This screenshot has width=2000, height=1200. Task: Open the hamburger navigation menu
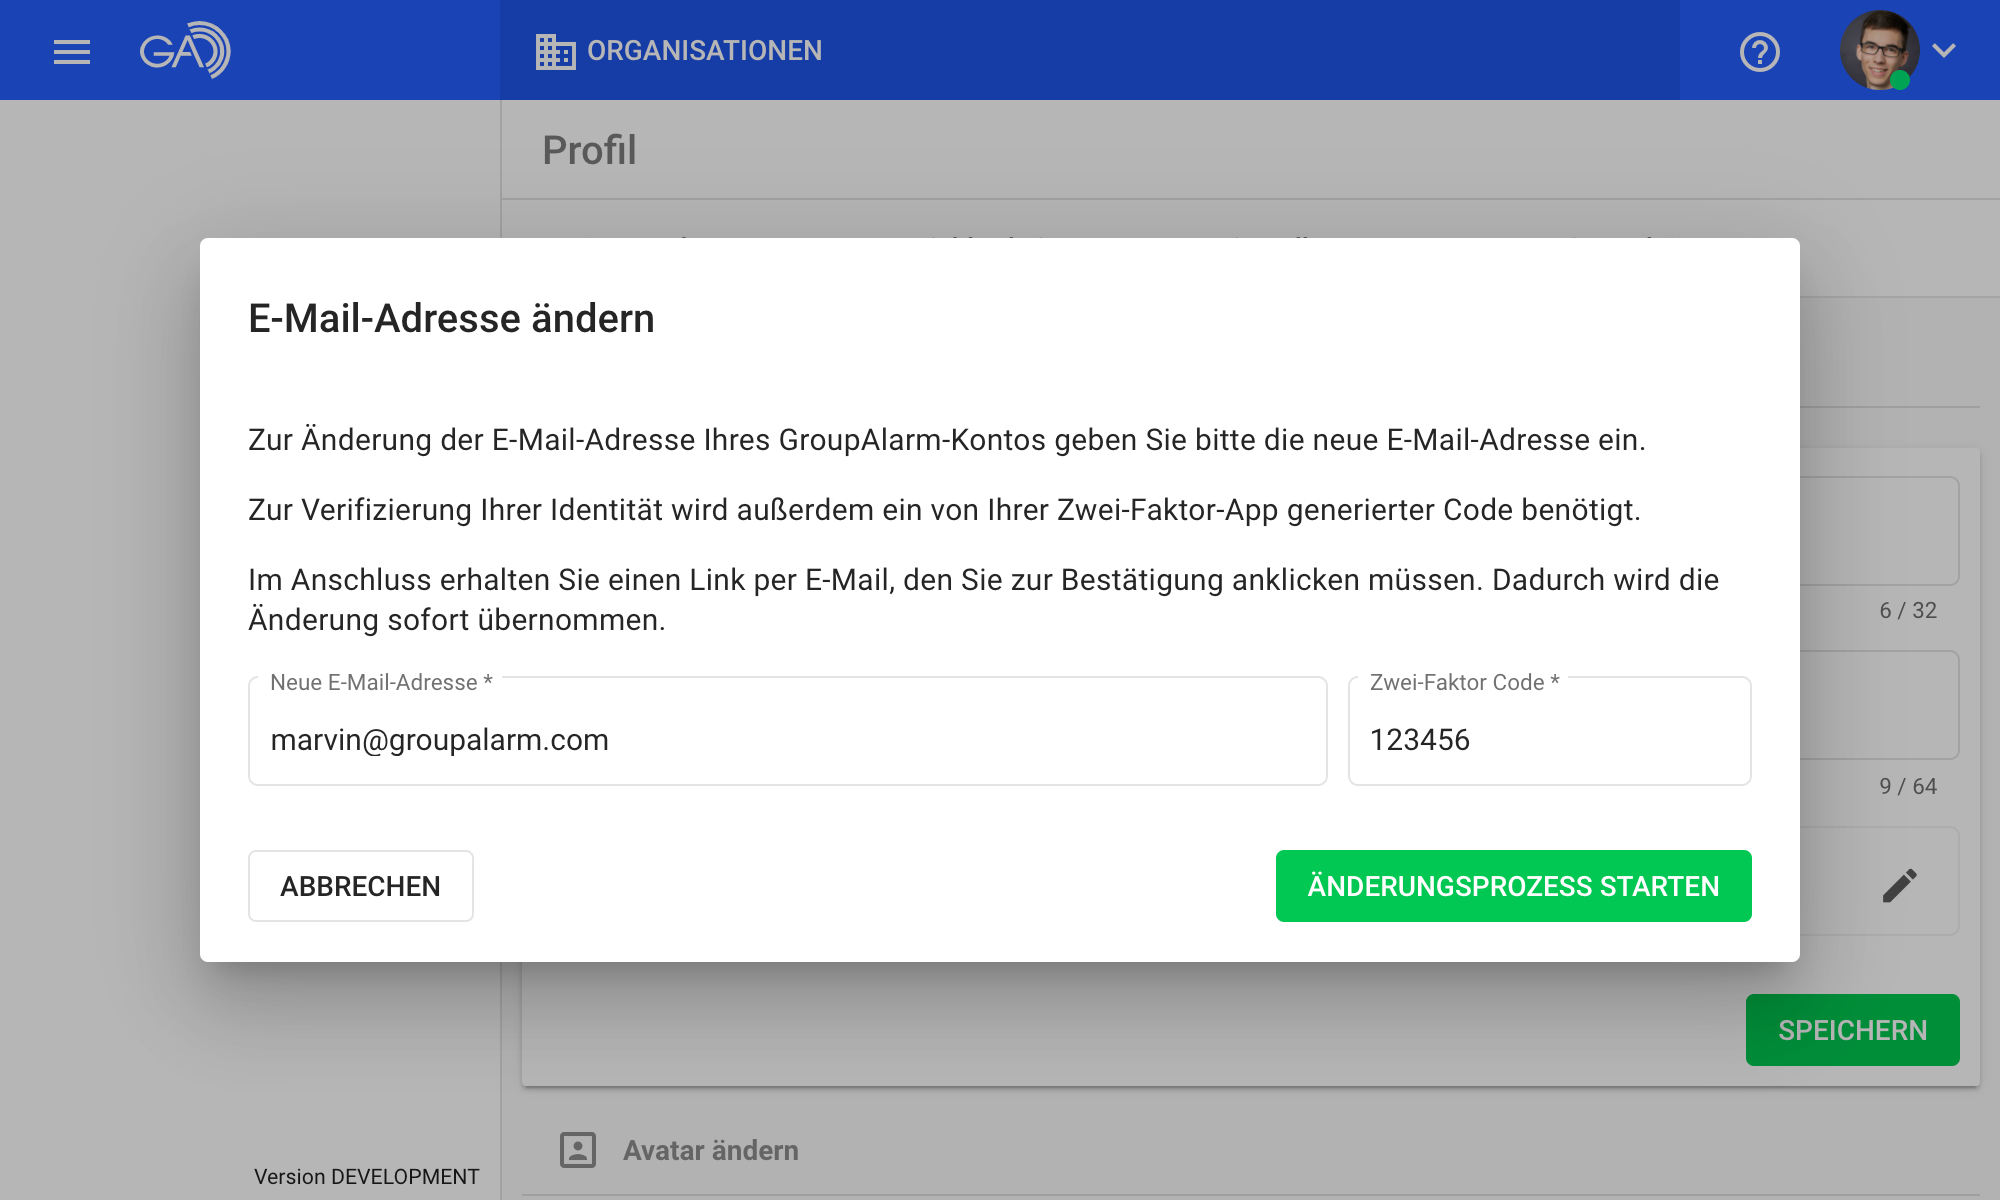[x=72, y=51]
